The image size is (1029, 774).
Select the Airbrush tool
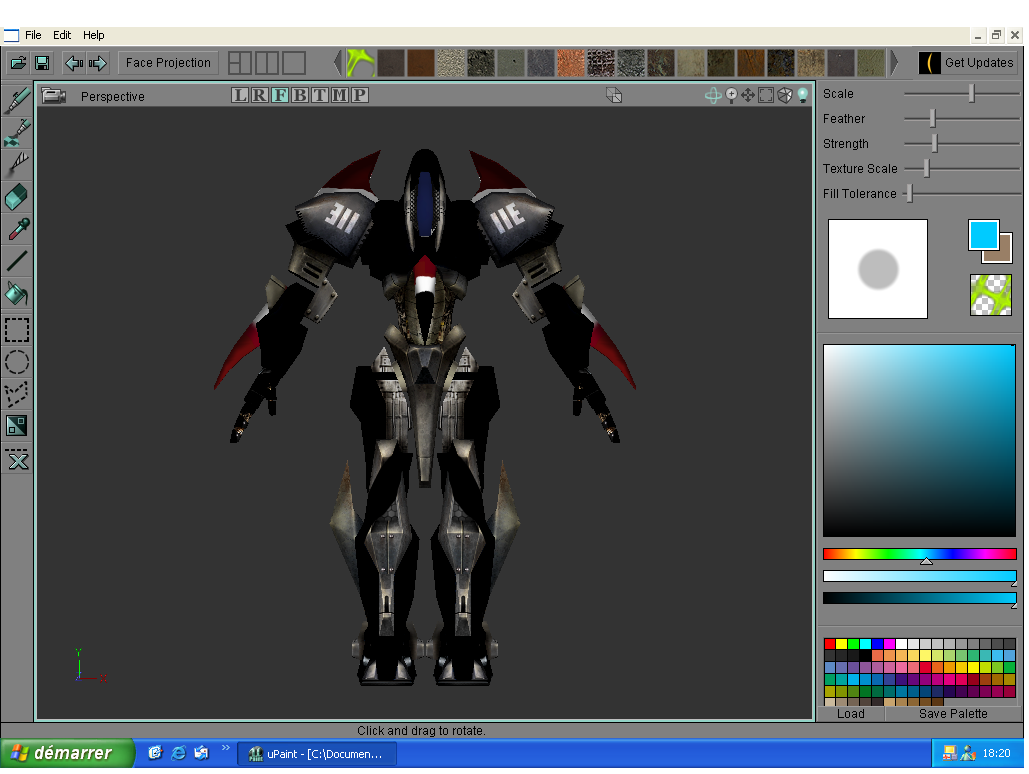pos(16,131)
